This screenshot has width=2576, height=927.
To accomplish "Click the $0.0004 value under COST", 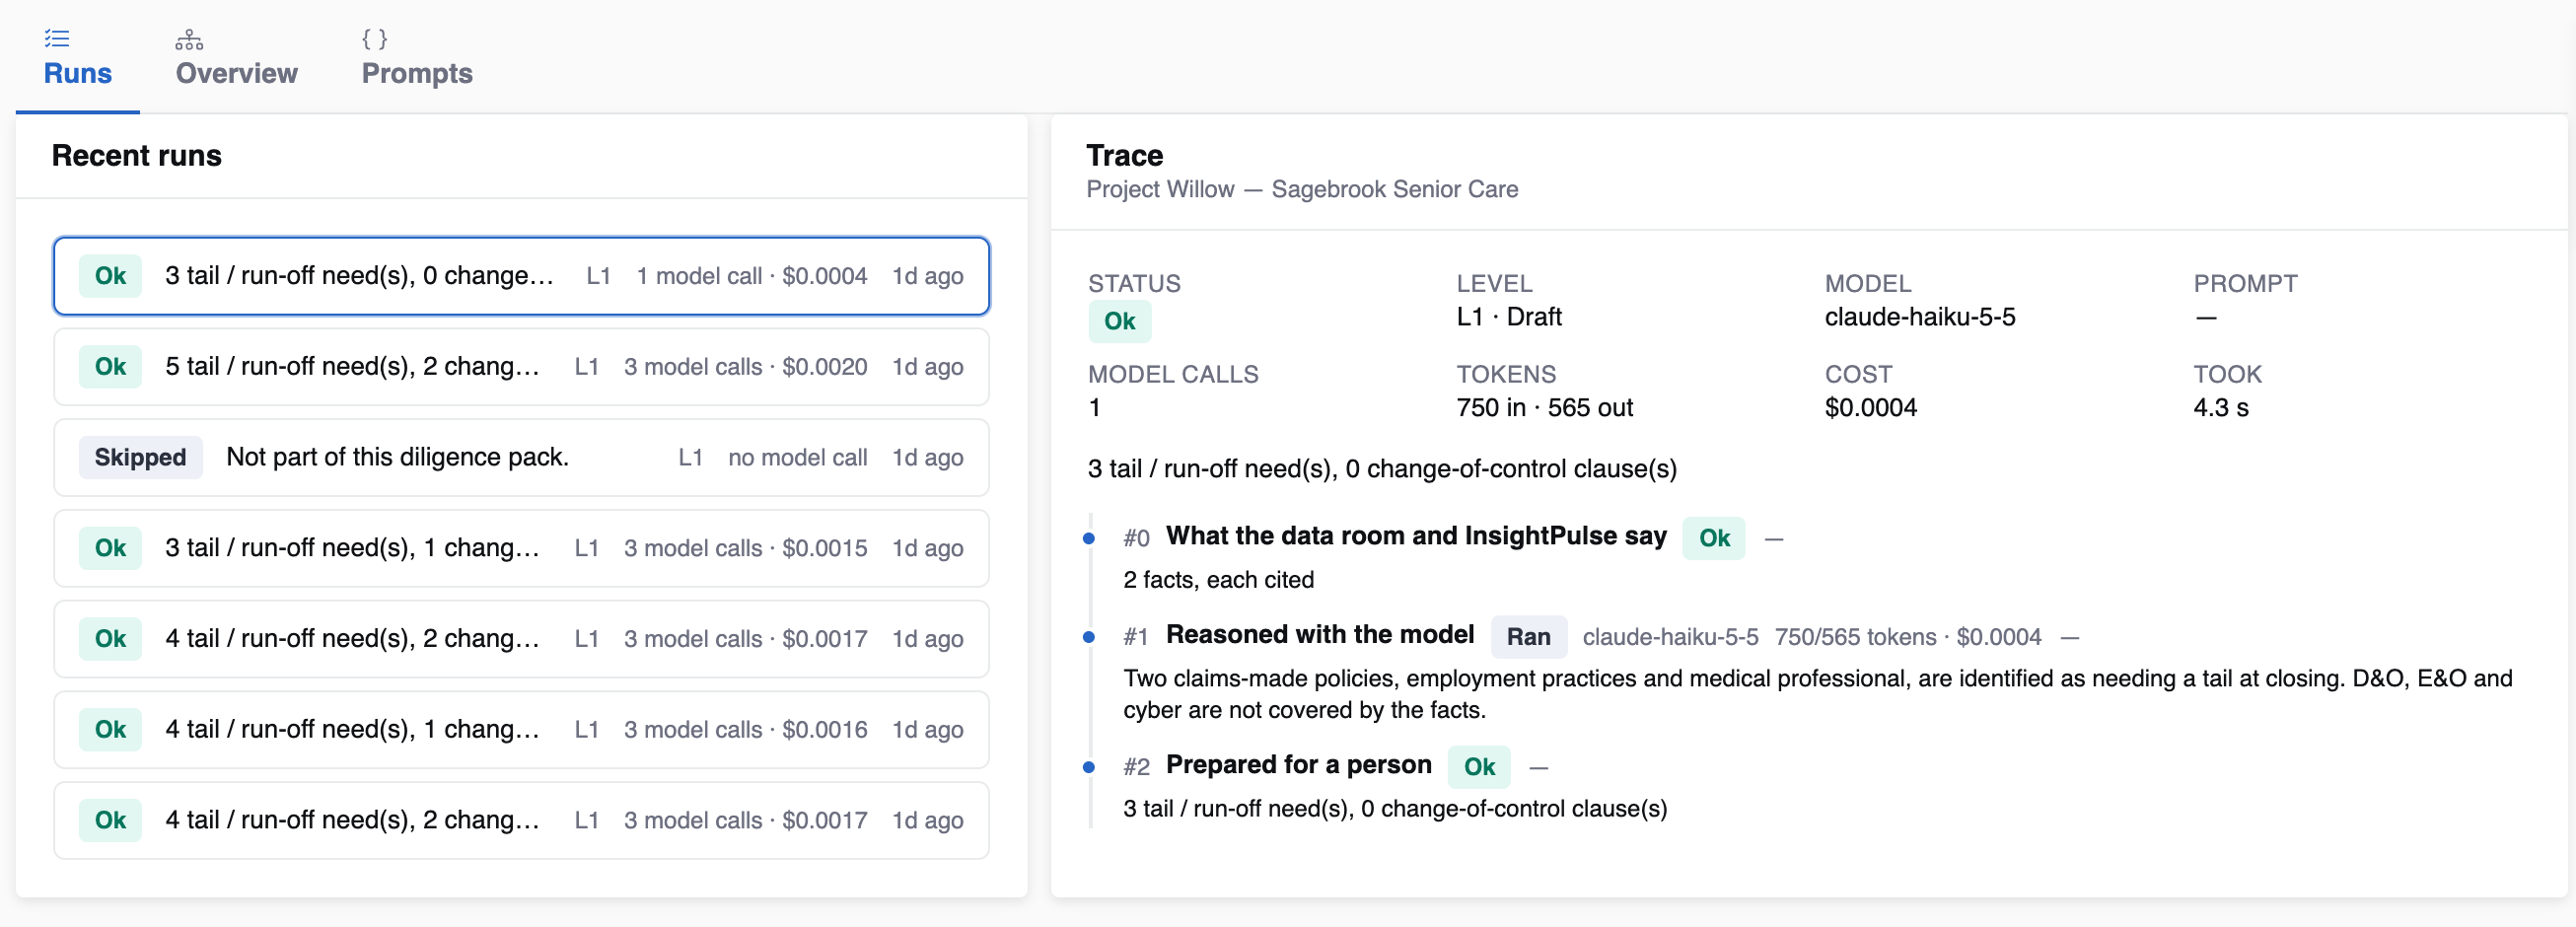I will coord(1870,409).
